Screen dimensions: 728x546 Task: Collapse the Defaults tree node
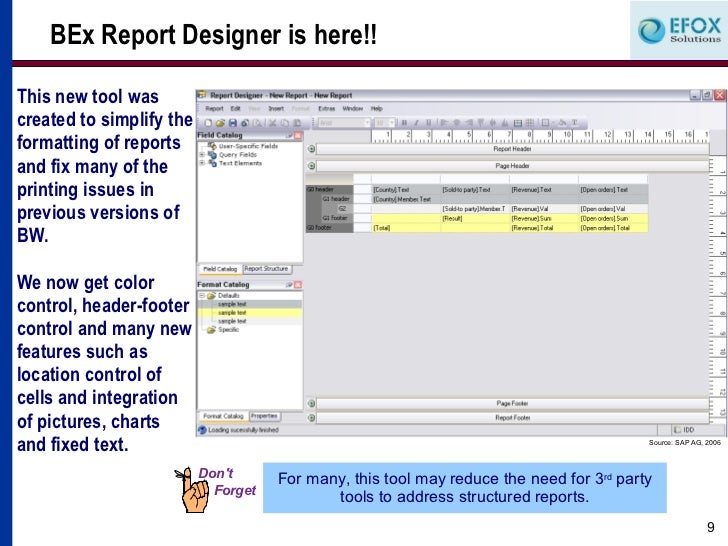(202, 295)
